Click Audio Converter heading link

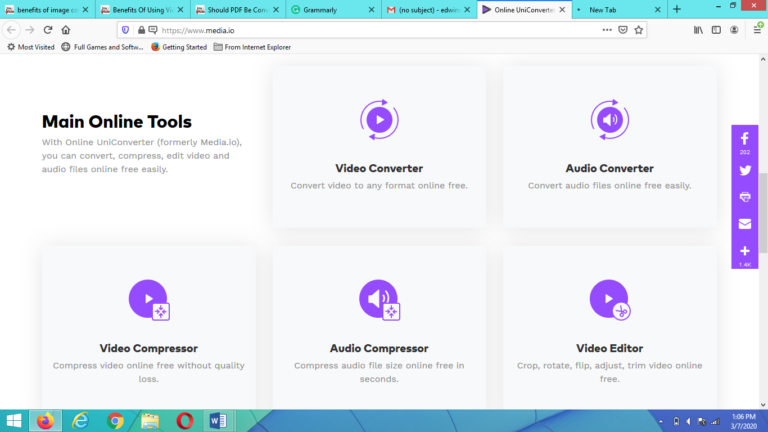(609, 168)
